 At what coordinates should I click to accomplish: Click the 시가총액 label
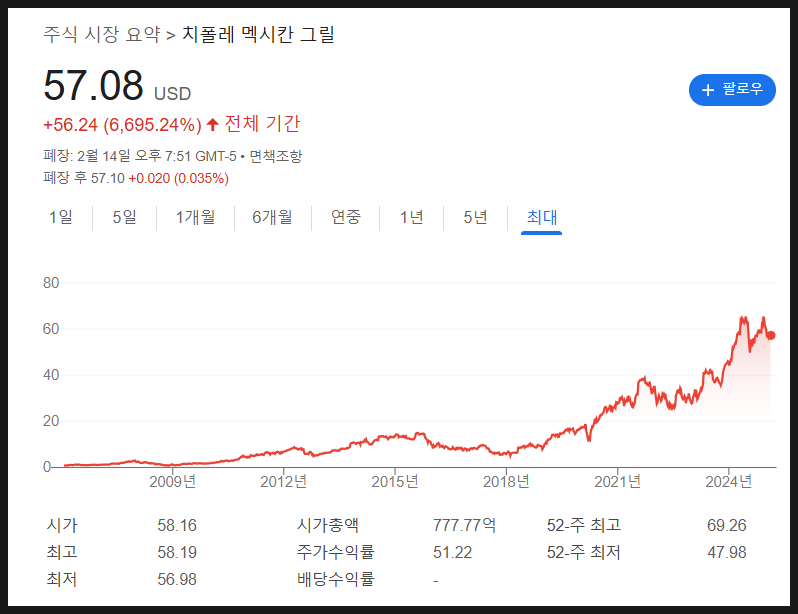click(x=328, y=525)
